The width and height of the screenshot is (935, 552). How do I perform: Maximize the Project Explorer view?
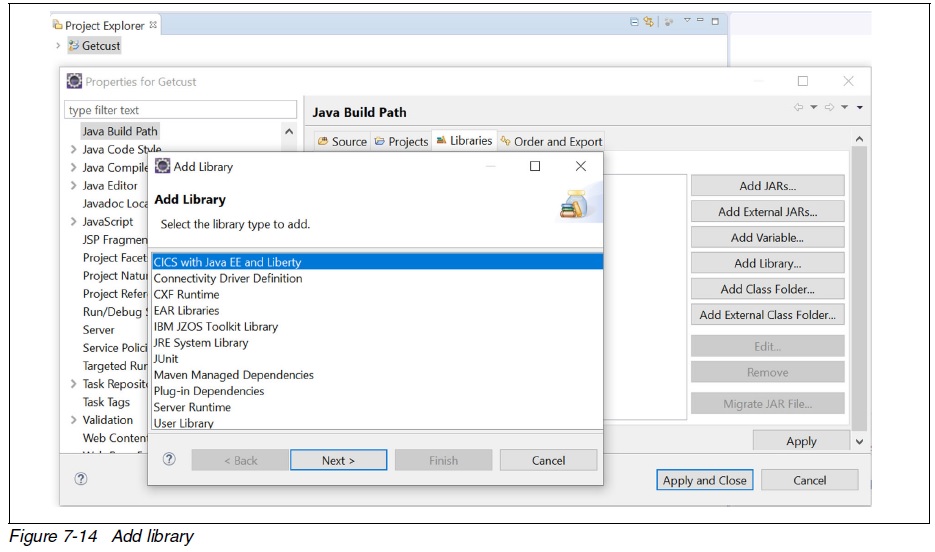point(714,22)
